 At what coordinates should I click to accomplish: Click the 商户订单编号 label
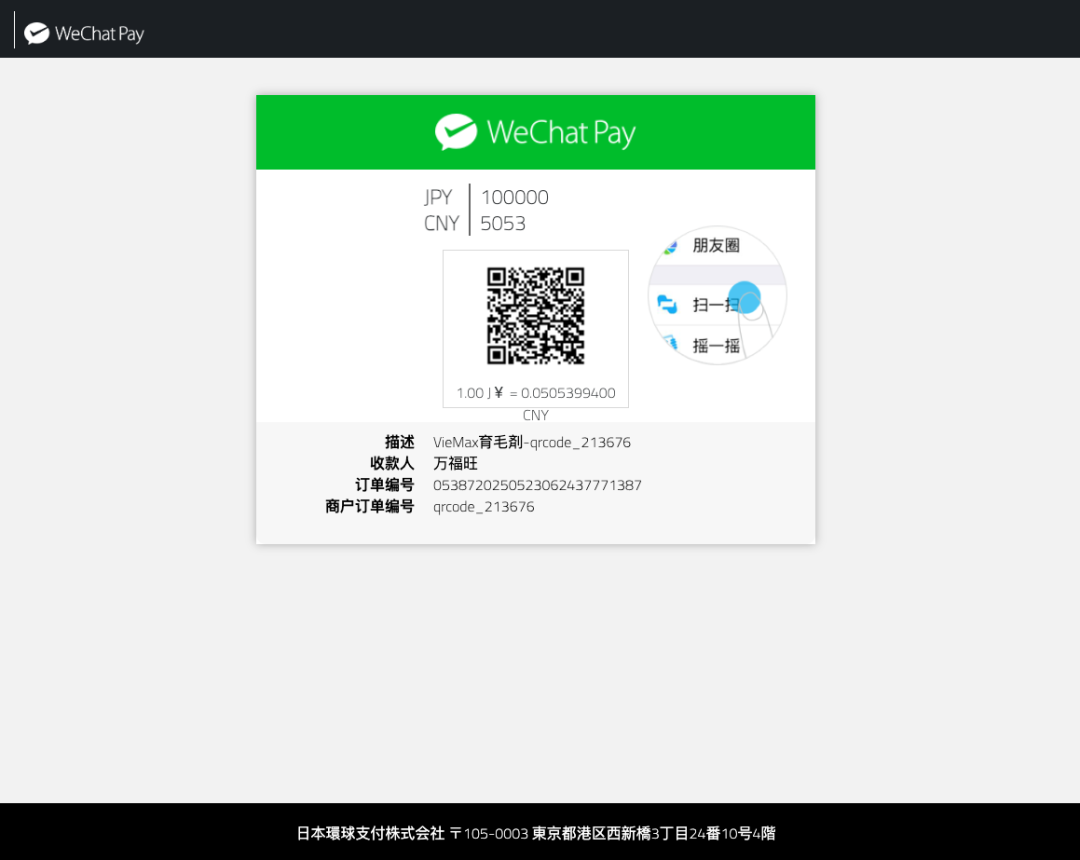coord(370,507)
